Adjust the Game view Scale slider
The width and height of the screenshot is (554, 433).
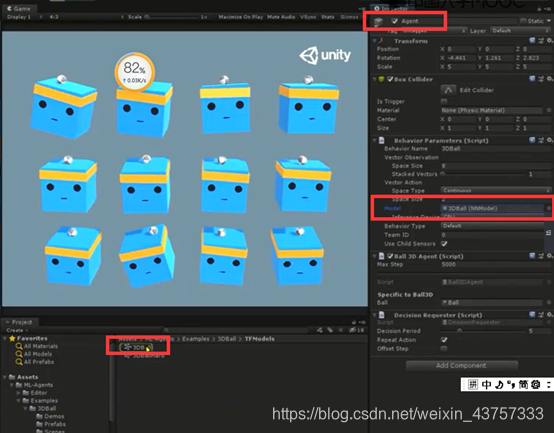171,17
